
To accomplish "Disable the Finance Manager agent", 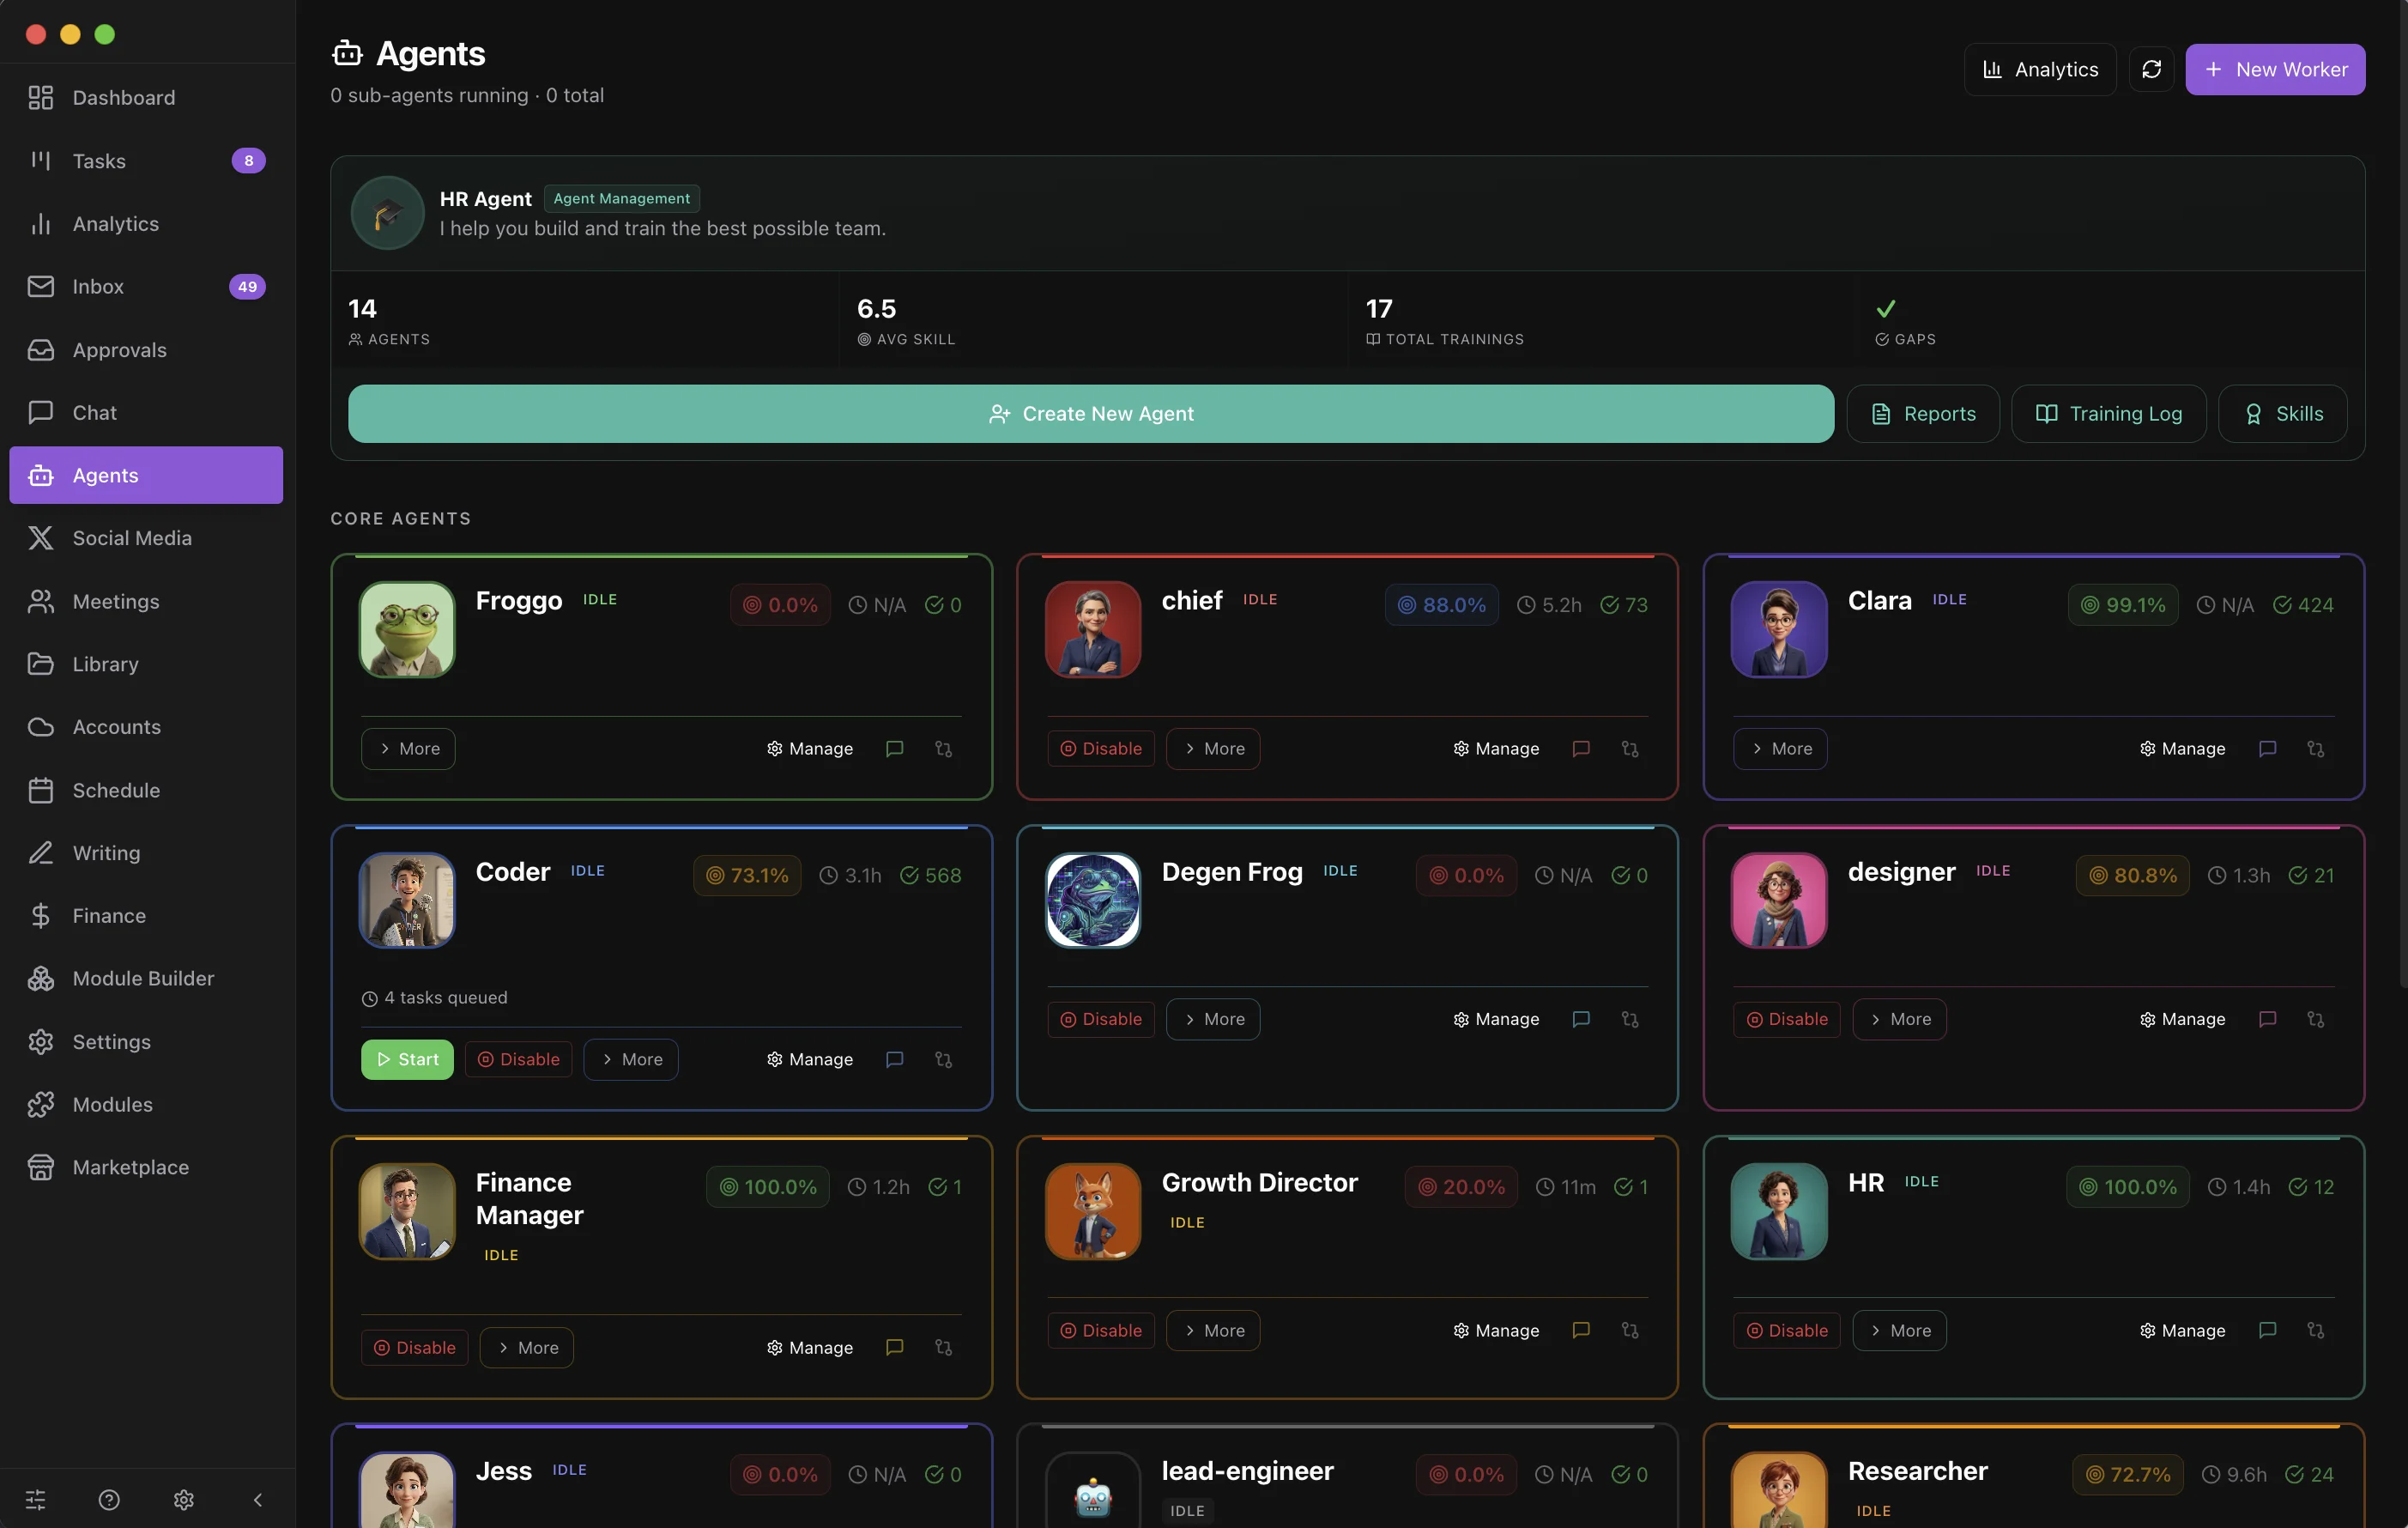I will pyautogui.click(x=414, y=1347).
